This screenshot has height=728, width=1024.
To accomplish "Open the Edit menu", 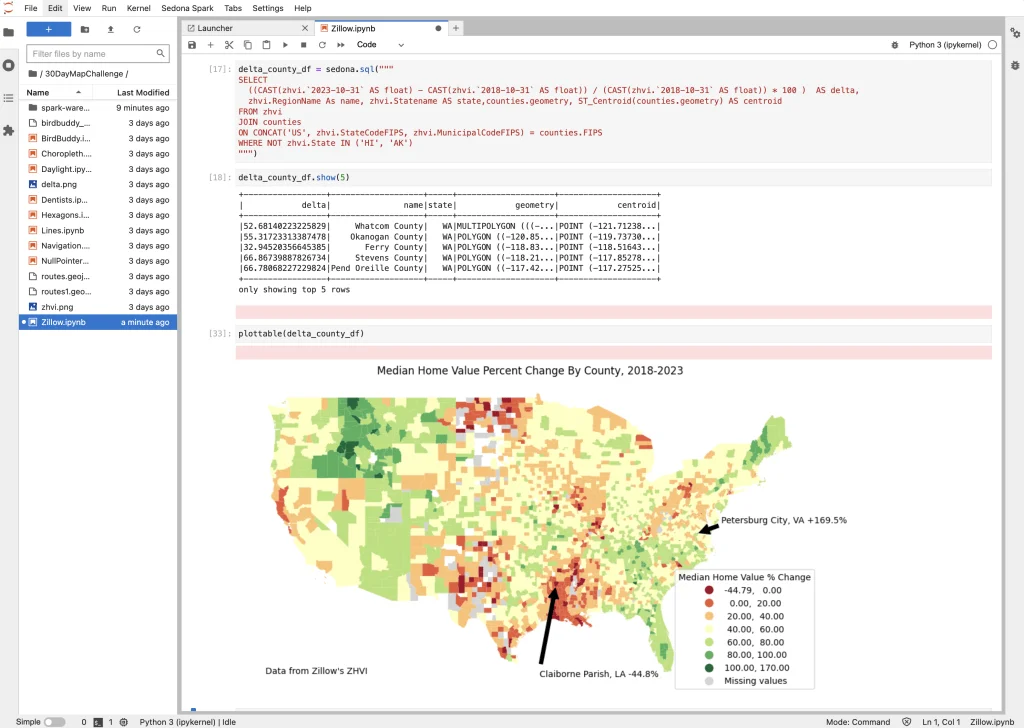I will [x=56, y=8].
